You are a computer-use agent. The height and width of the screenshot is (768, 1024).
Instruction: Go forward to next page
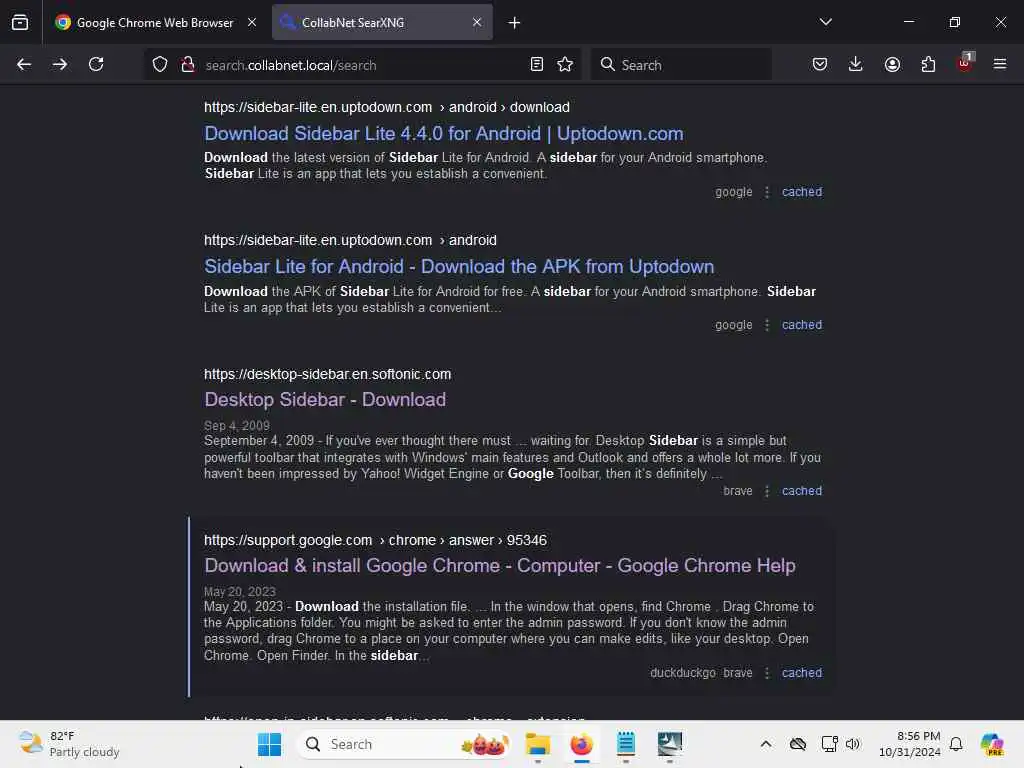(60, 64)
